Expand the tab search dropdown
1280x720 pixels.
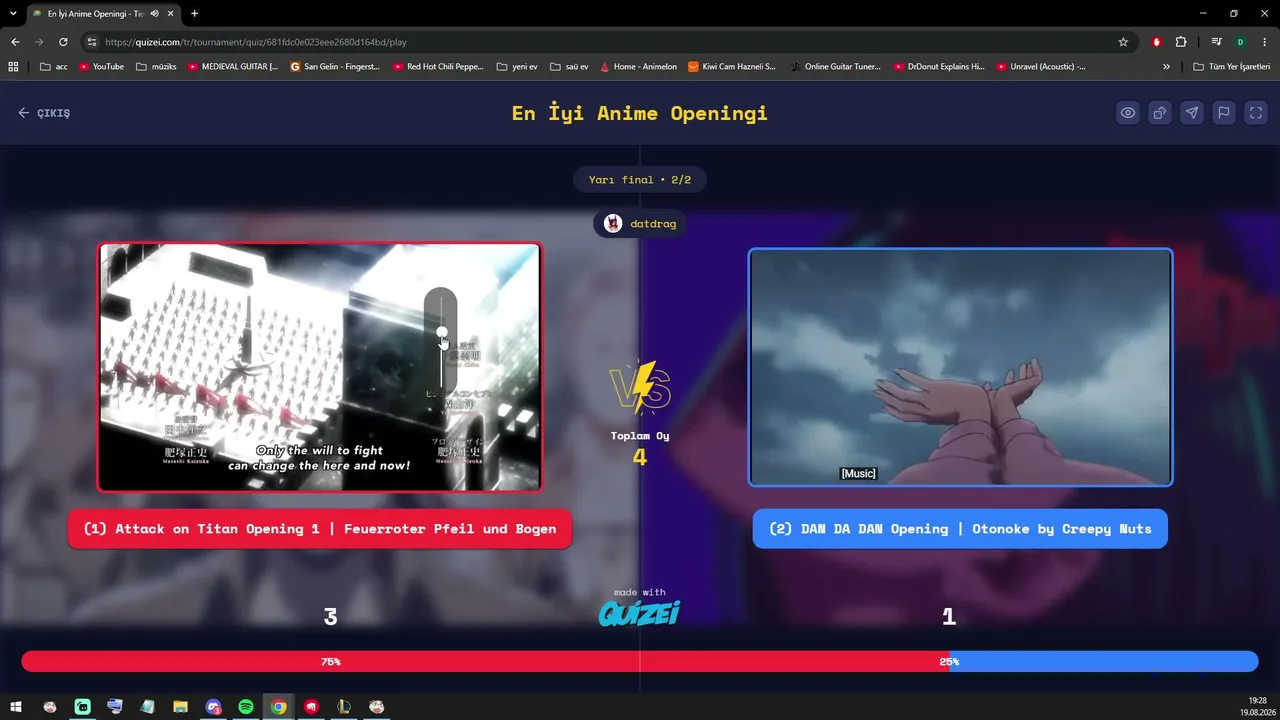point(13,14)
